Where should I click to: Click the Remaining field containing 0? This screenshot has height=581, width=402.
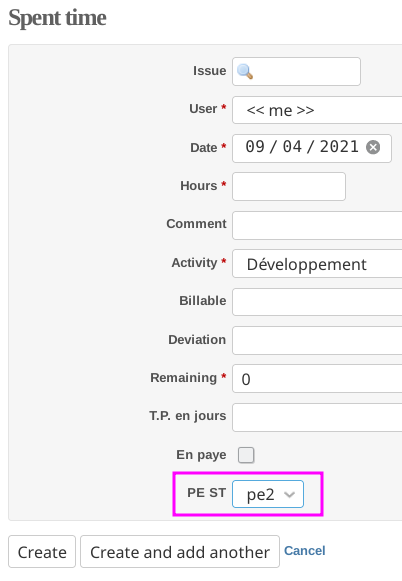coord(317,378)
